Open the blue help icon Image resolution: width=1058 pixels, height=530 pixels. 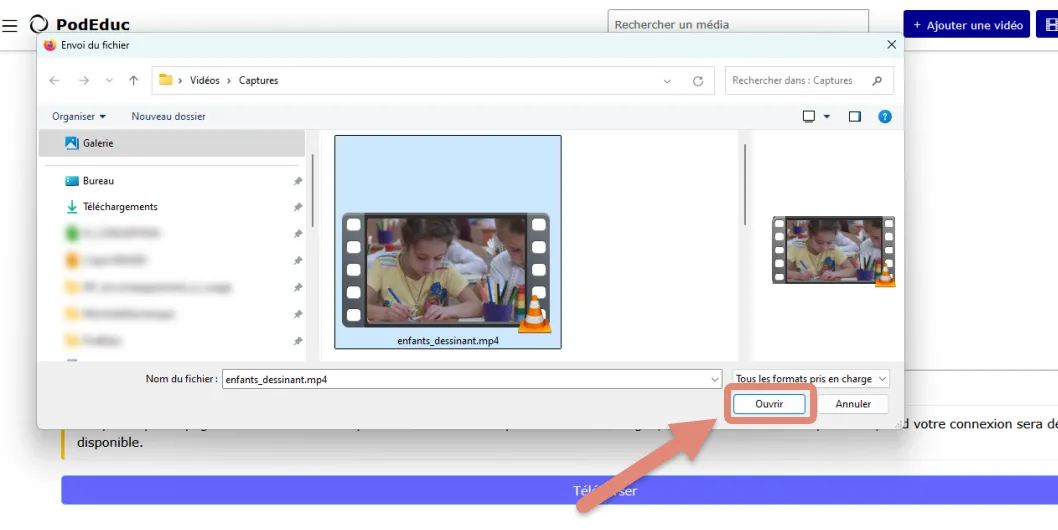click(885, 116)
